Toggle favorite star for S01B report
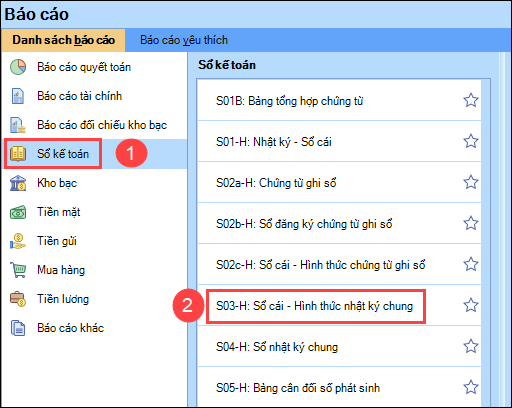This screenshot has height=408, width=512. click(471, 100)
